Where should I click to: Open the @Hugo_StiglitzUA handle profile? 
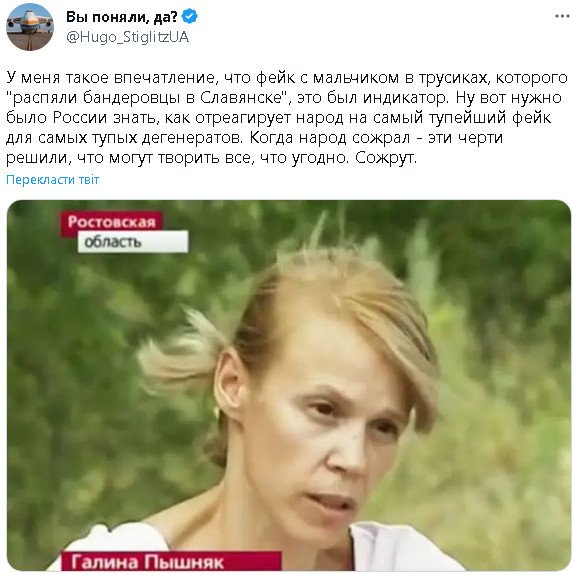(x=127, y=37)
